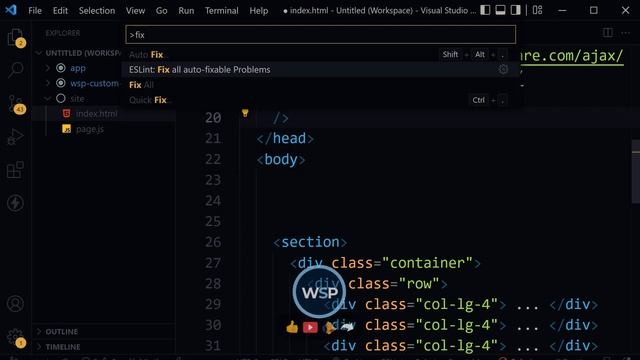Toggle secondary side bar layout icon

[516, 10]
